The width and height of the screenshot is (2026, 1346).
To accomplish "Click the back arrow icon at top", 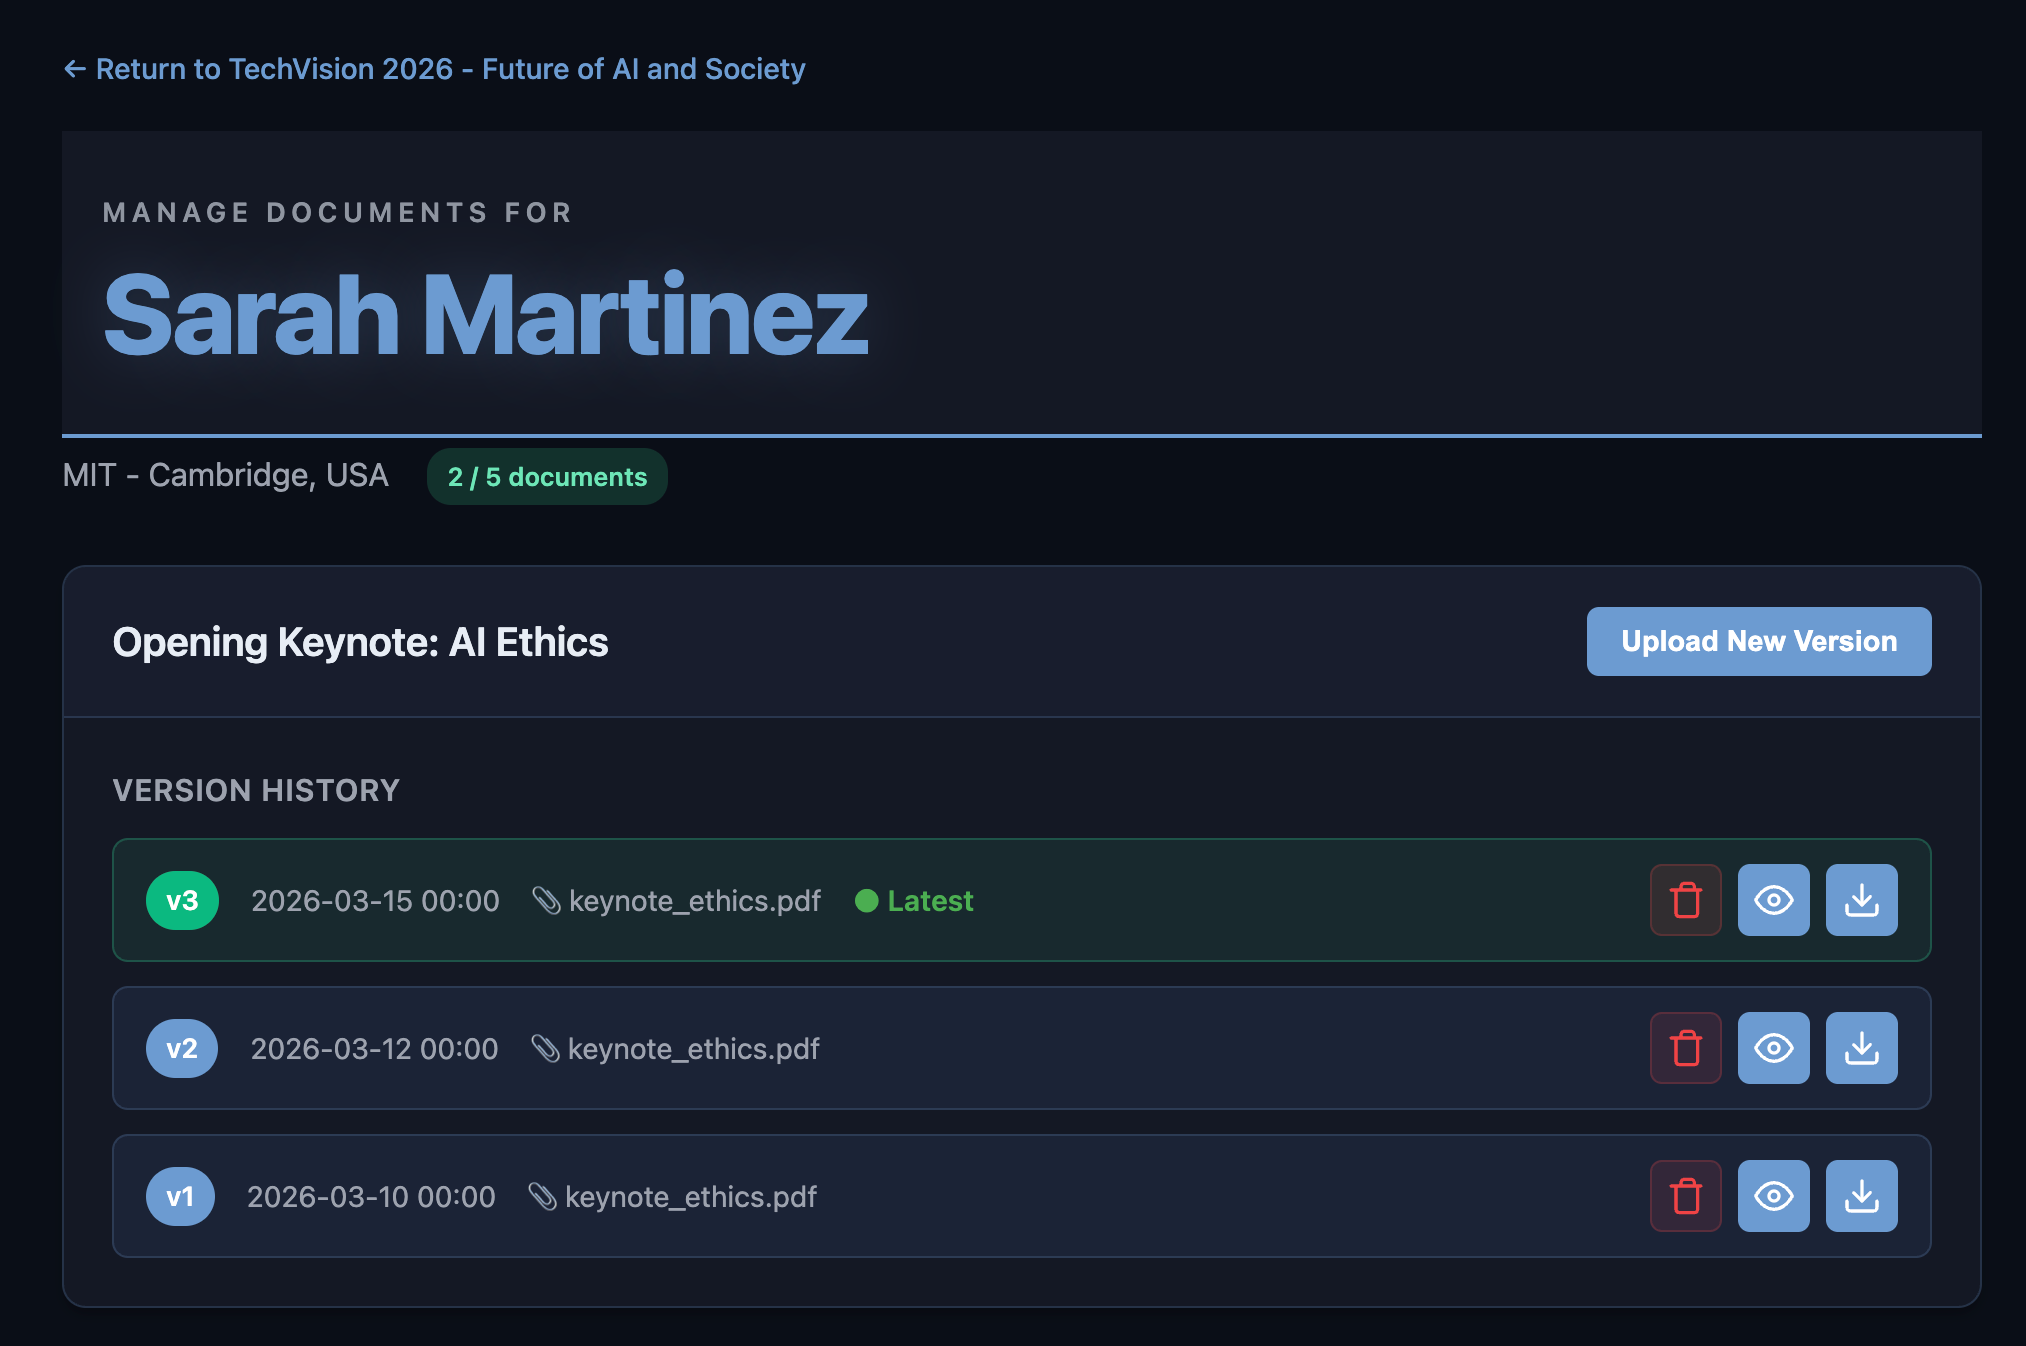I will 74,68.
